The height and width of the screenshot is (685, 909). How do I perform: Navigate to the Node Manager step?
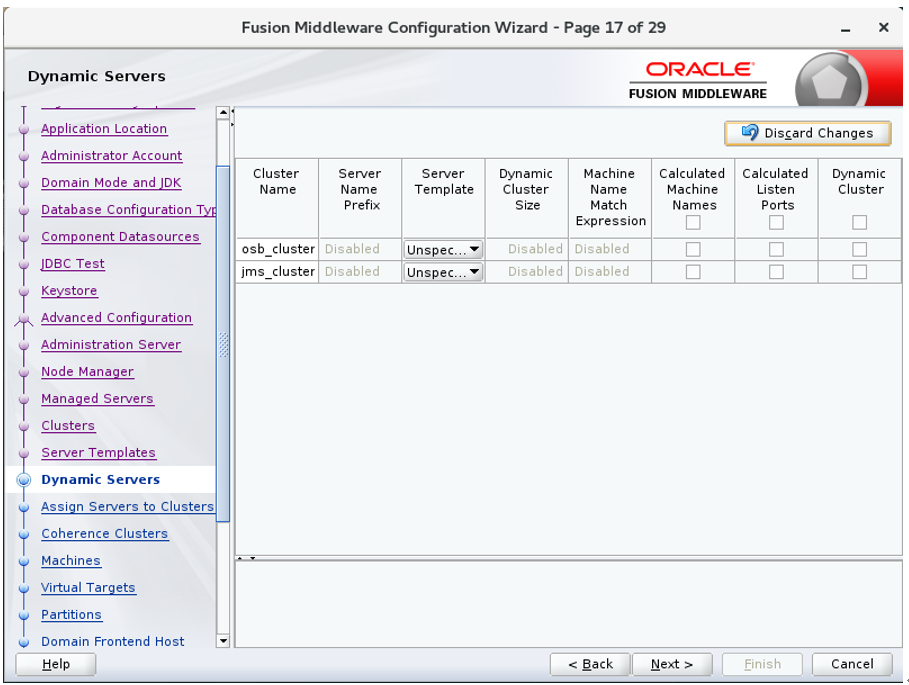[x=88, y=371]
